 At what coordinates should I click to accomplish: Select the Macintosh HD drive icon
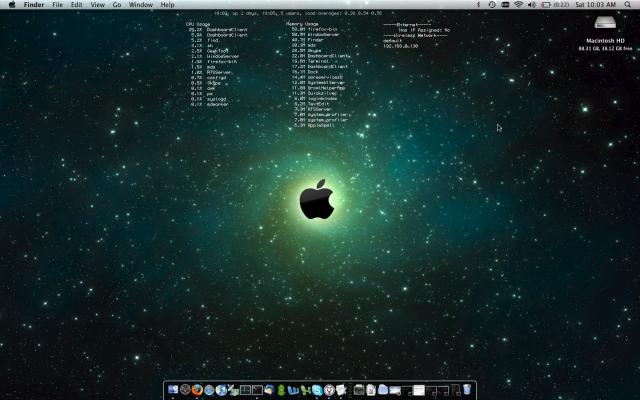coord(605,22)
